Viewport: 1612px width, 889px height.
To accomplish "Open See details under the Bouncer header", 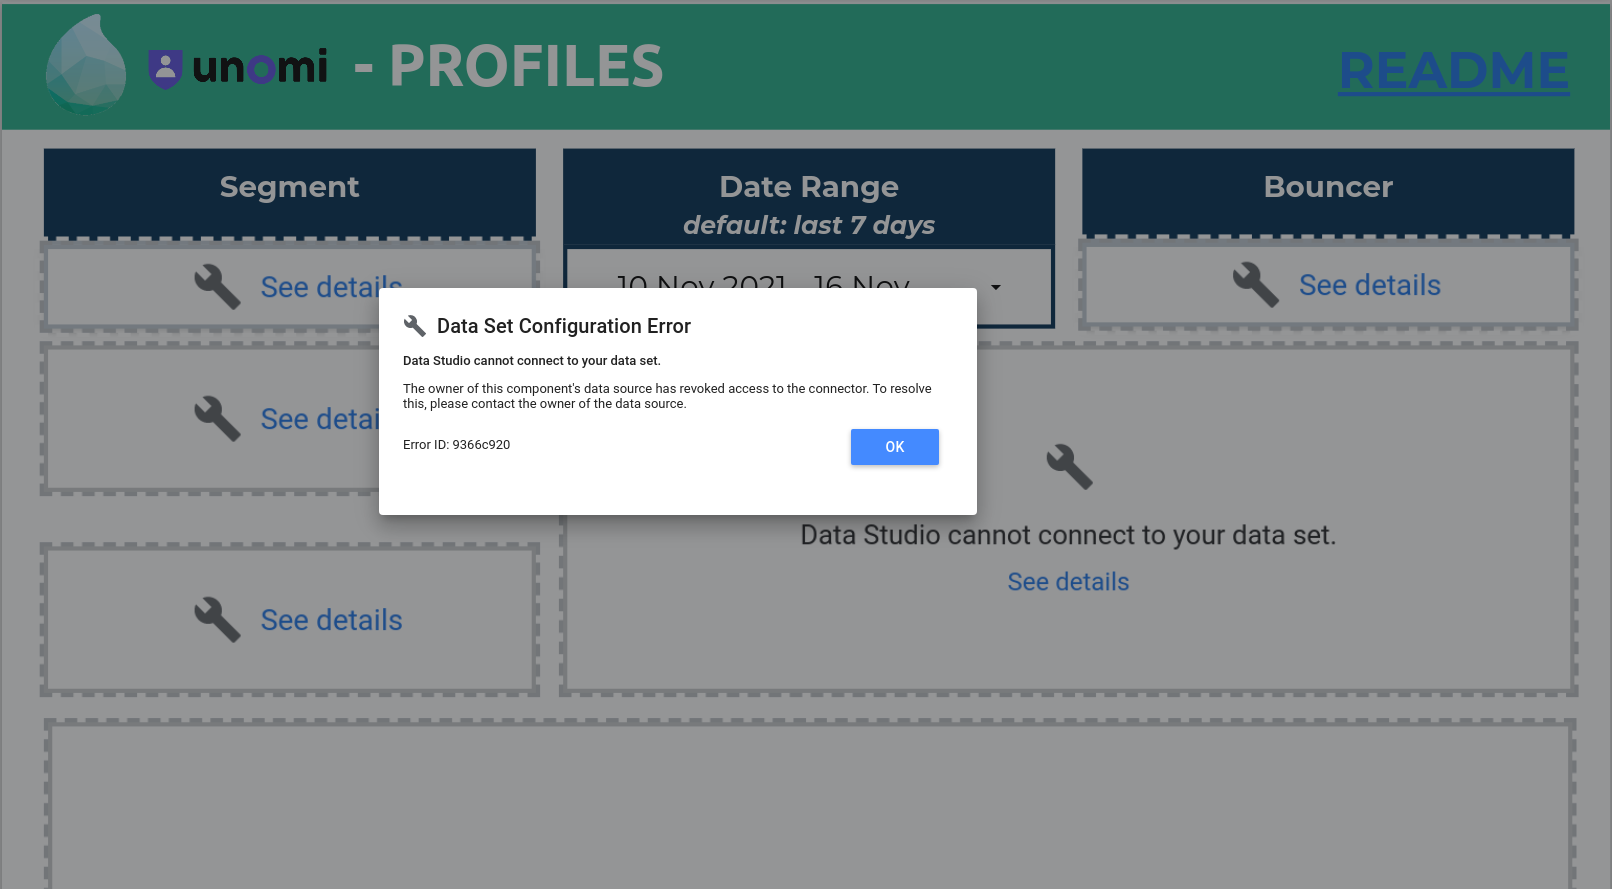I will click(1370, 285).
